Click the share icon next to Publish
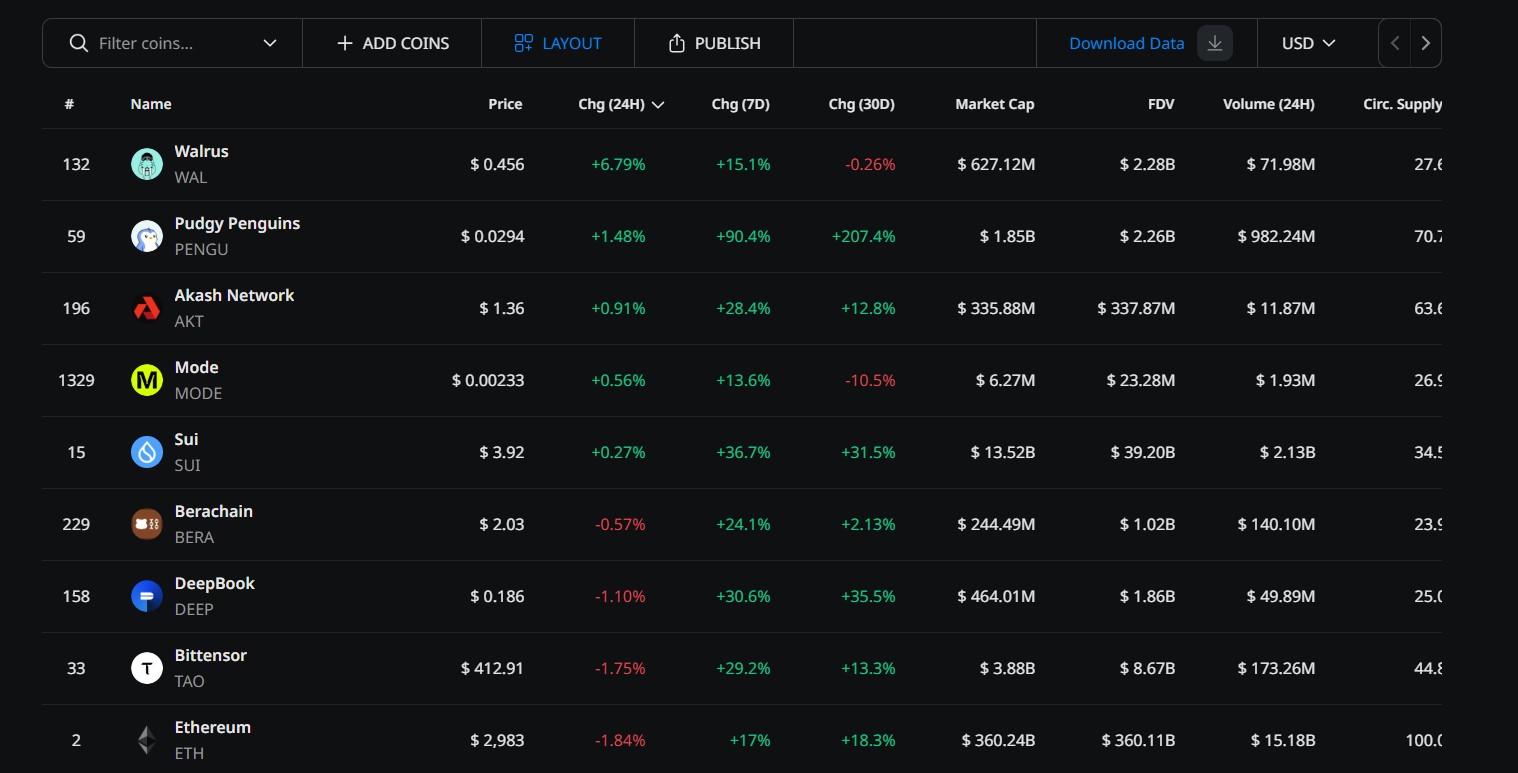The width and height of the screenshot is (1518, 773). pyautogui.click(x=677, y=43)
